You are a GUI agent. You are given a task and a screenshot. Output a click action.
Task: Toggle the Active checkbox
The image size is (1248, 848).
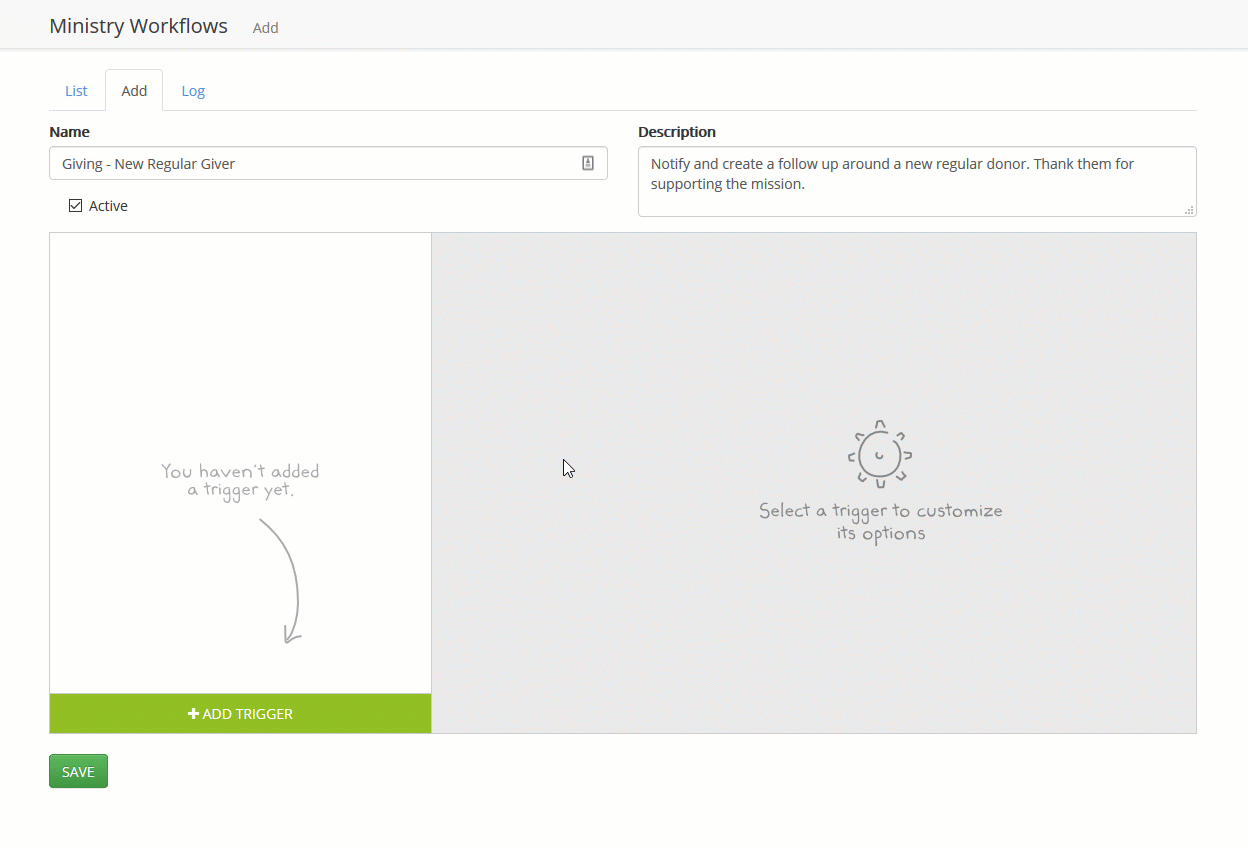[75, 206]
